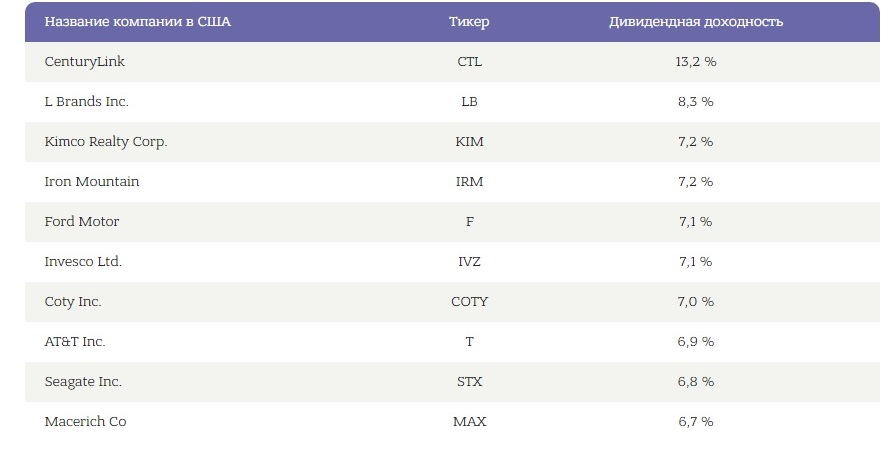This screenshot has width=891, height=451.
Task: Click the LB ticker cell
Action: coord(469,102)
